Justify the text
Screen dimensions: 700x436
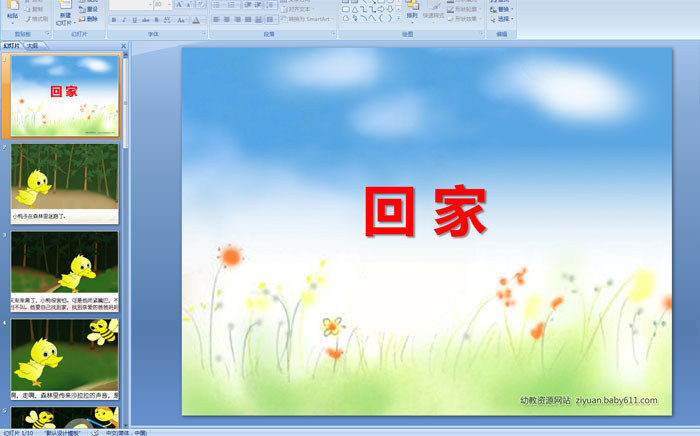coord(247,20)
